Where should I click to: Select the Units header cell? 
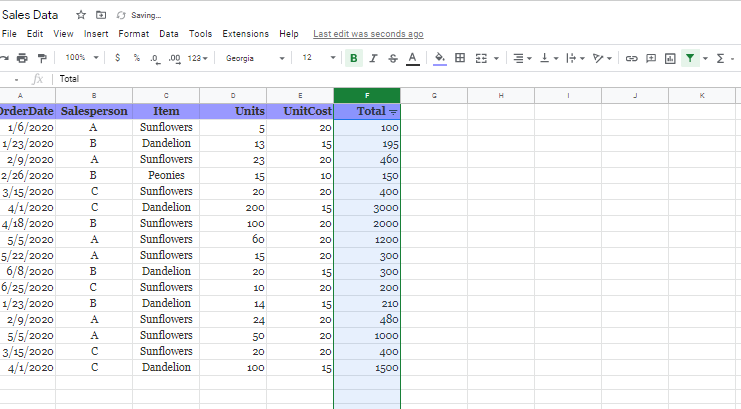coord(233,111)
